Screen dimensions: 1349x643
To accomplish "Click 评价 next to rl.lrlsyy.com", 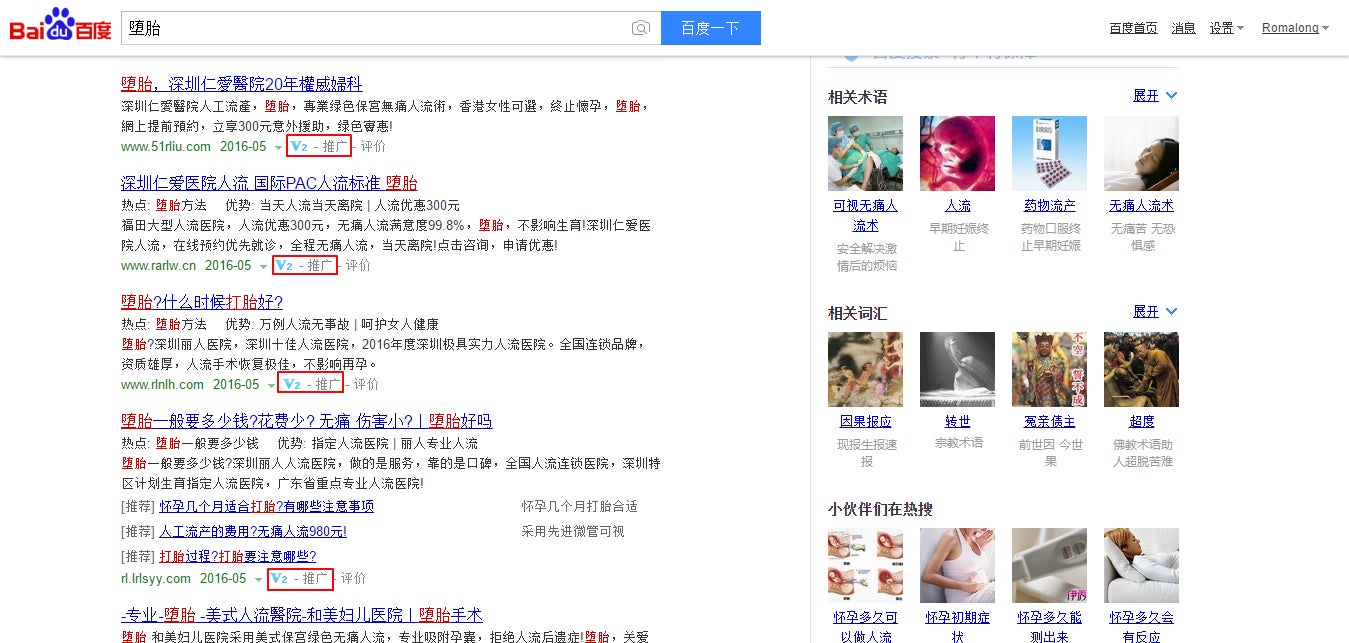I will coord(353,579).
